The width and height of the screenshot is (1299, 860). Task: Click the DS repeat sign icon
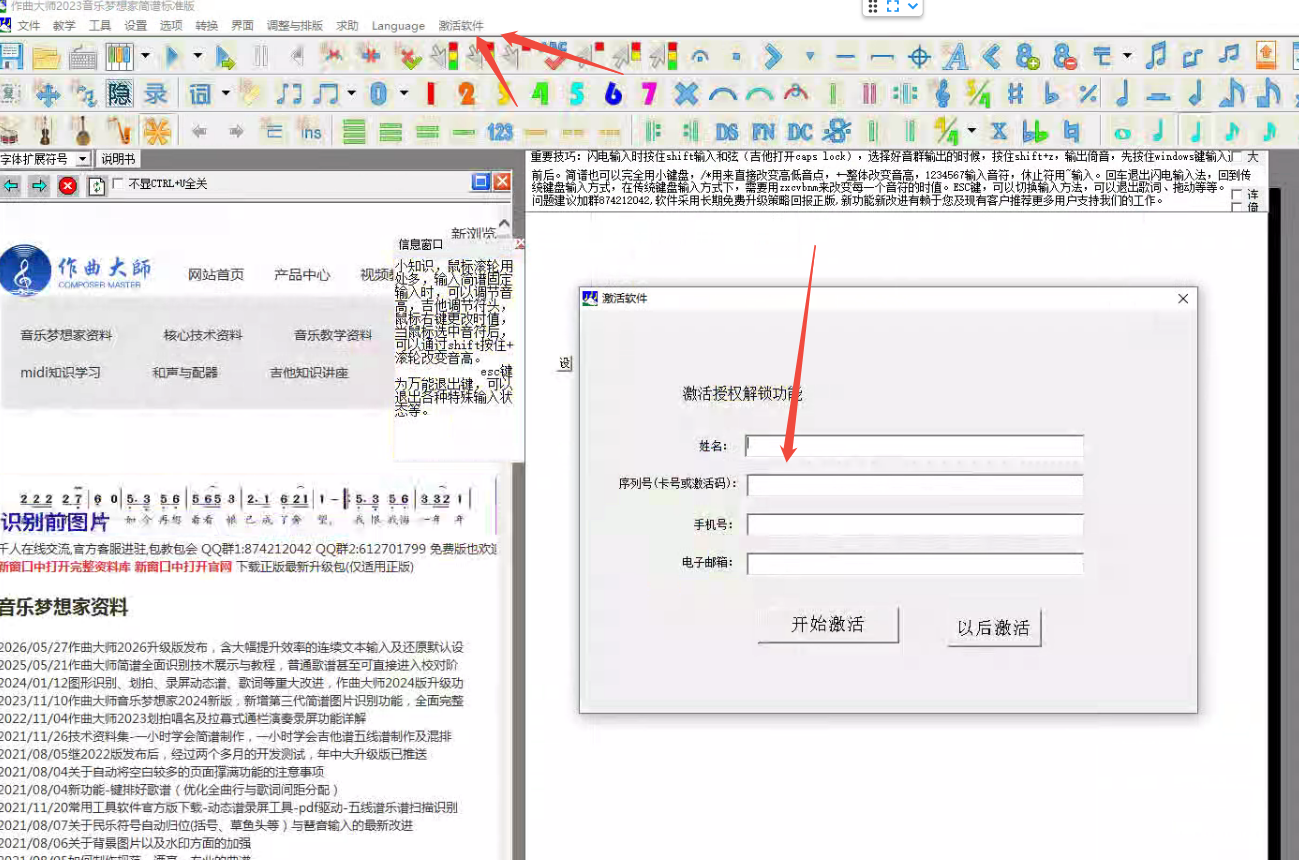click(x=727, y=131)
